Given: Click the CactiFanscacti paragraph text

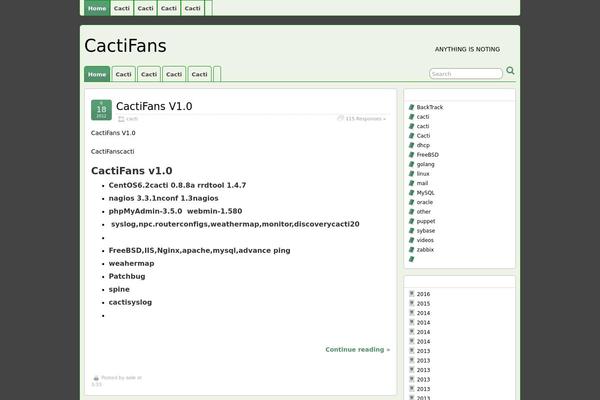Looking at the screenshot, I should coord(112,152).
